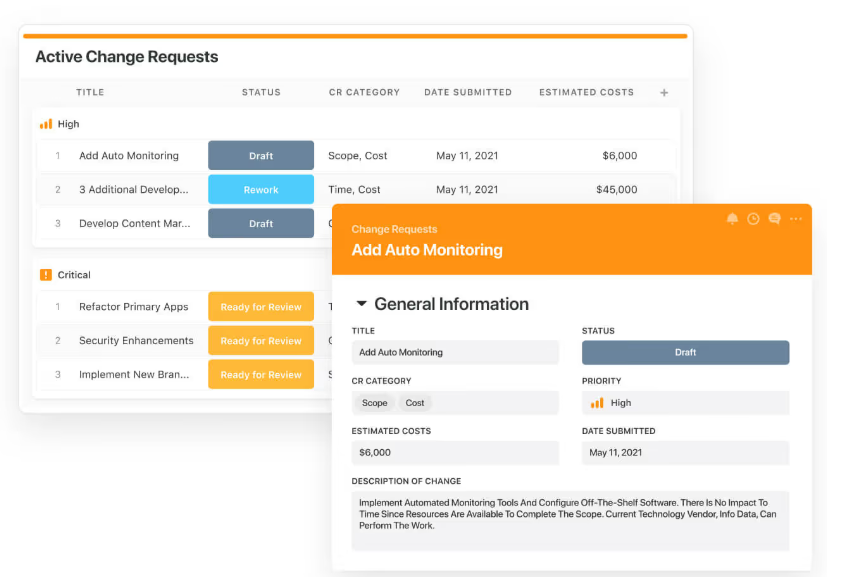Collapse the General Information section
Screen dimensions: 863x577
click(362, 304)
